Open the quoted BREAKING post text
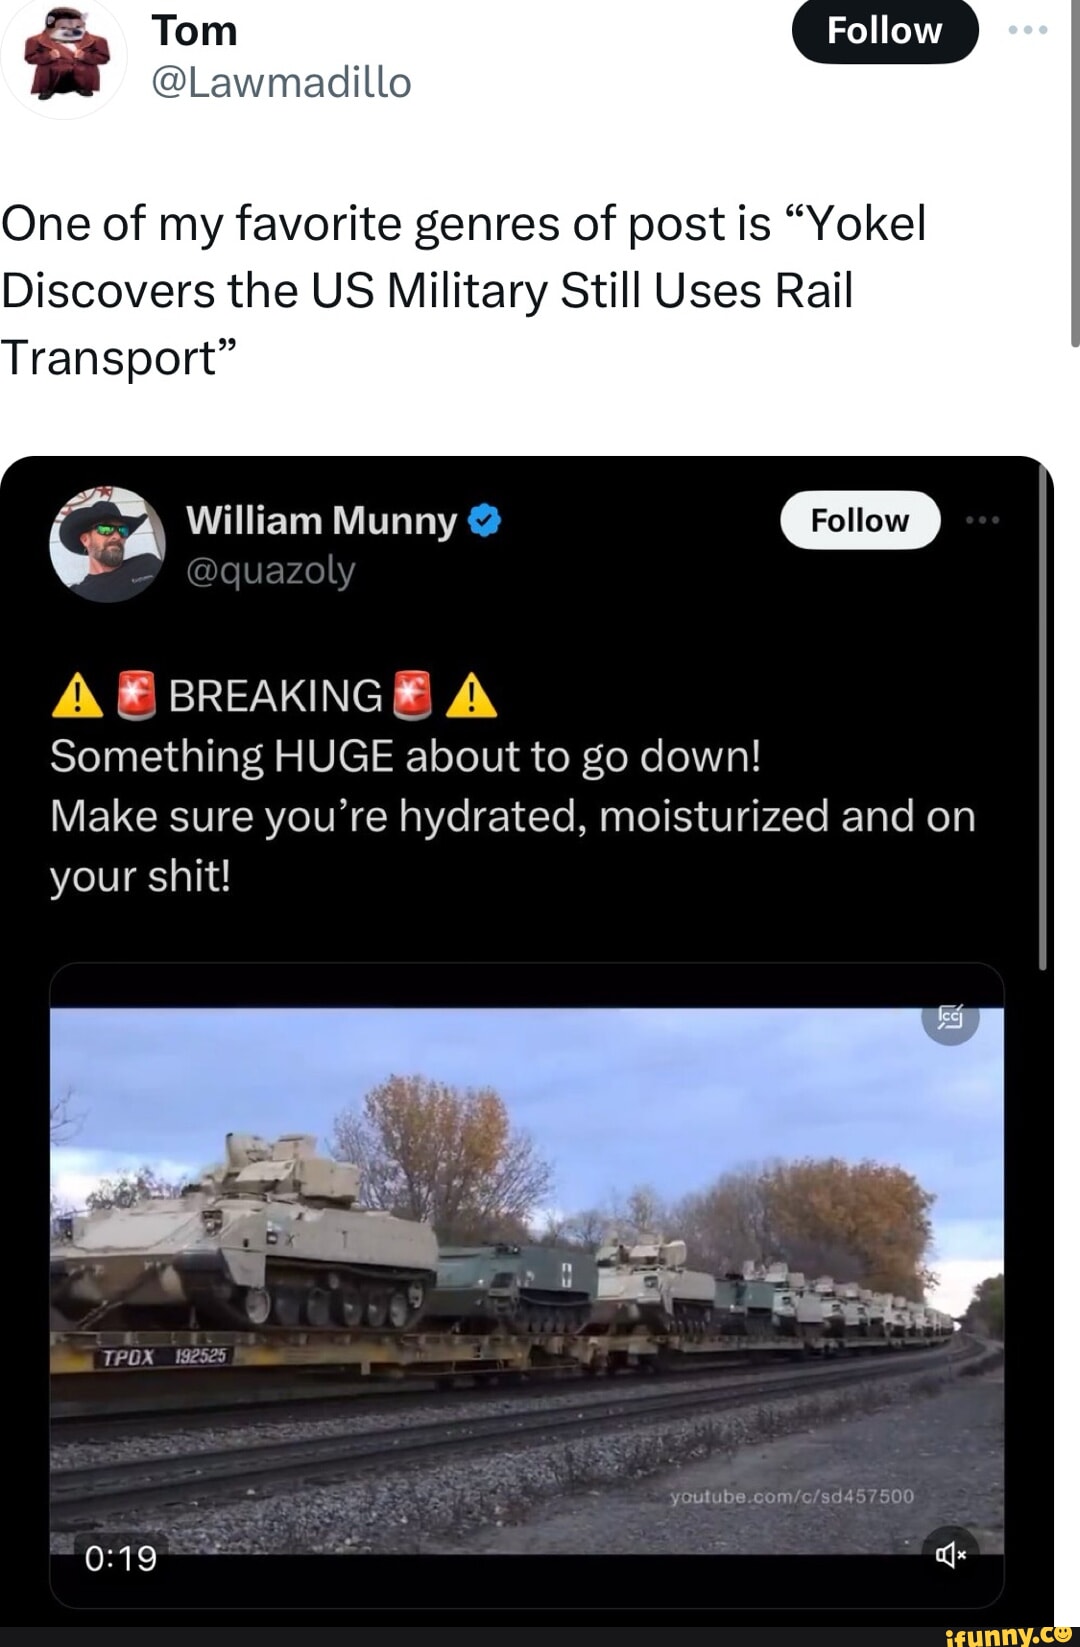1080x1647 pixels. click(x=512, y=786)
